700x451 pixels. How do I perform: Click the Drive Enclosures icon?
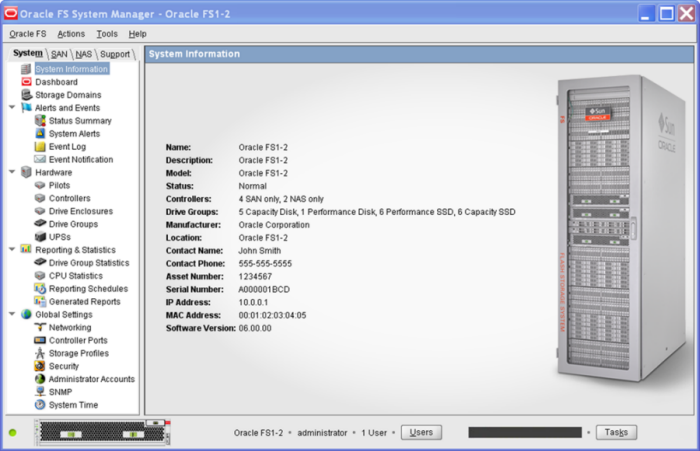pyautogui.click(x=40, y=211)
